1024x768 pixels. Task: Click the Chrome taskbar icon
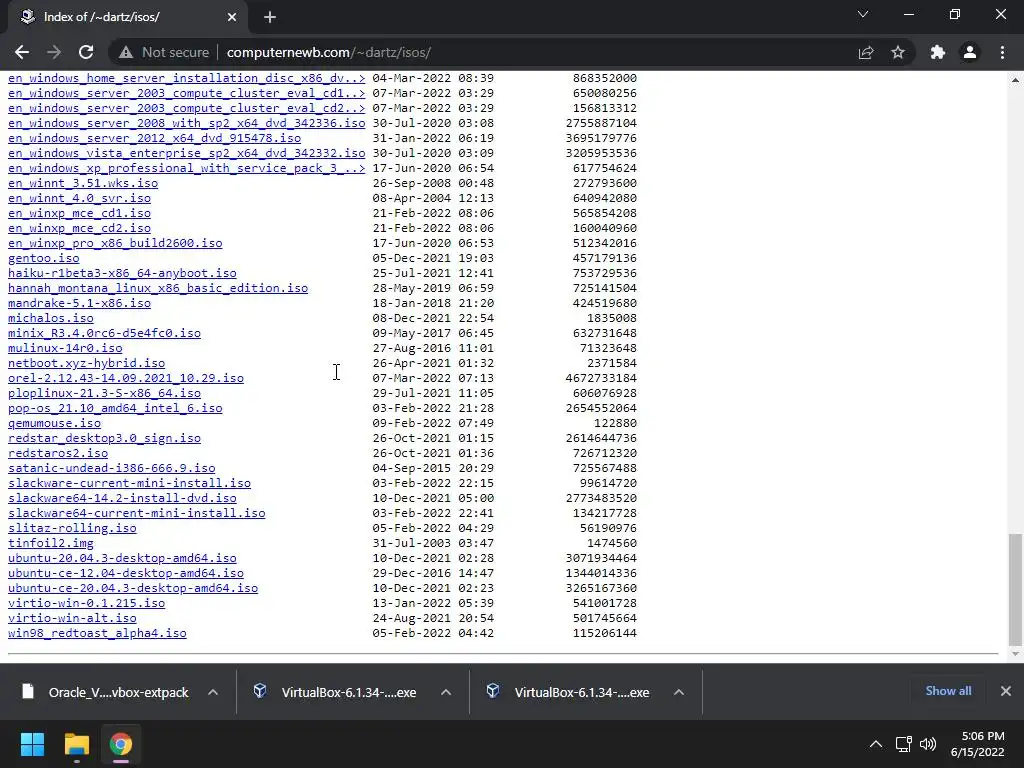121,744
